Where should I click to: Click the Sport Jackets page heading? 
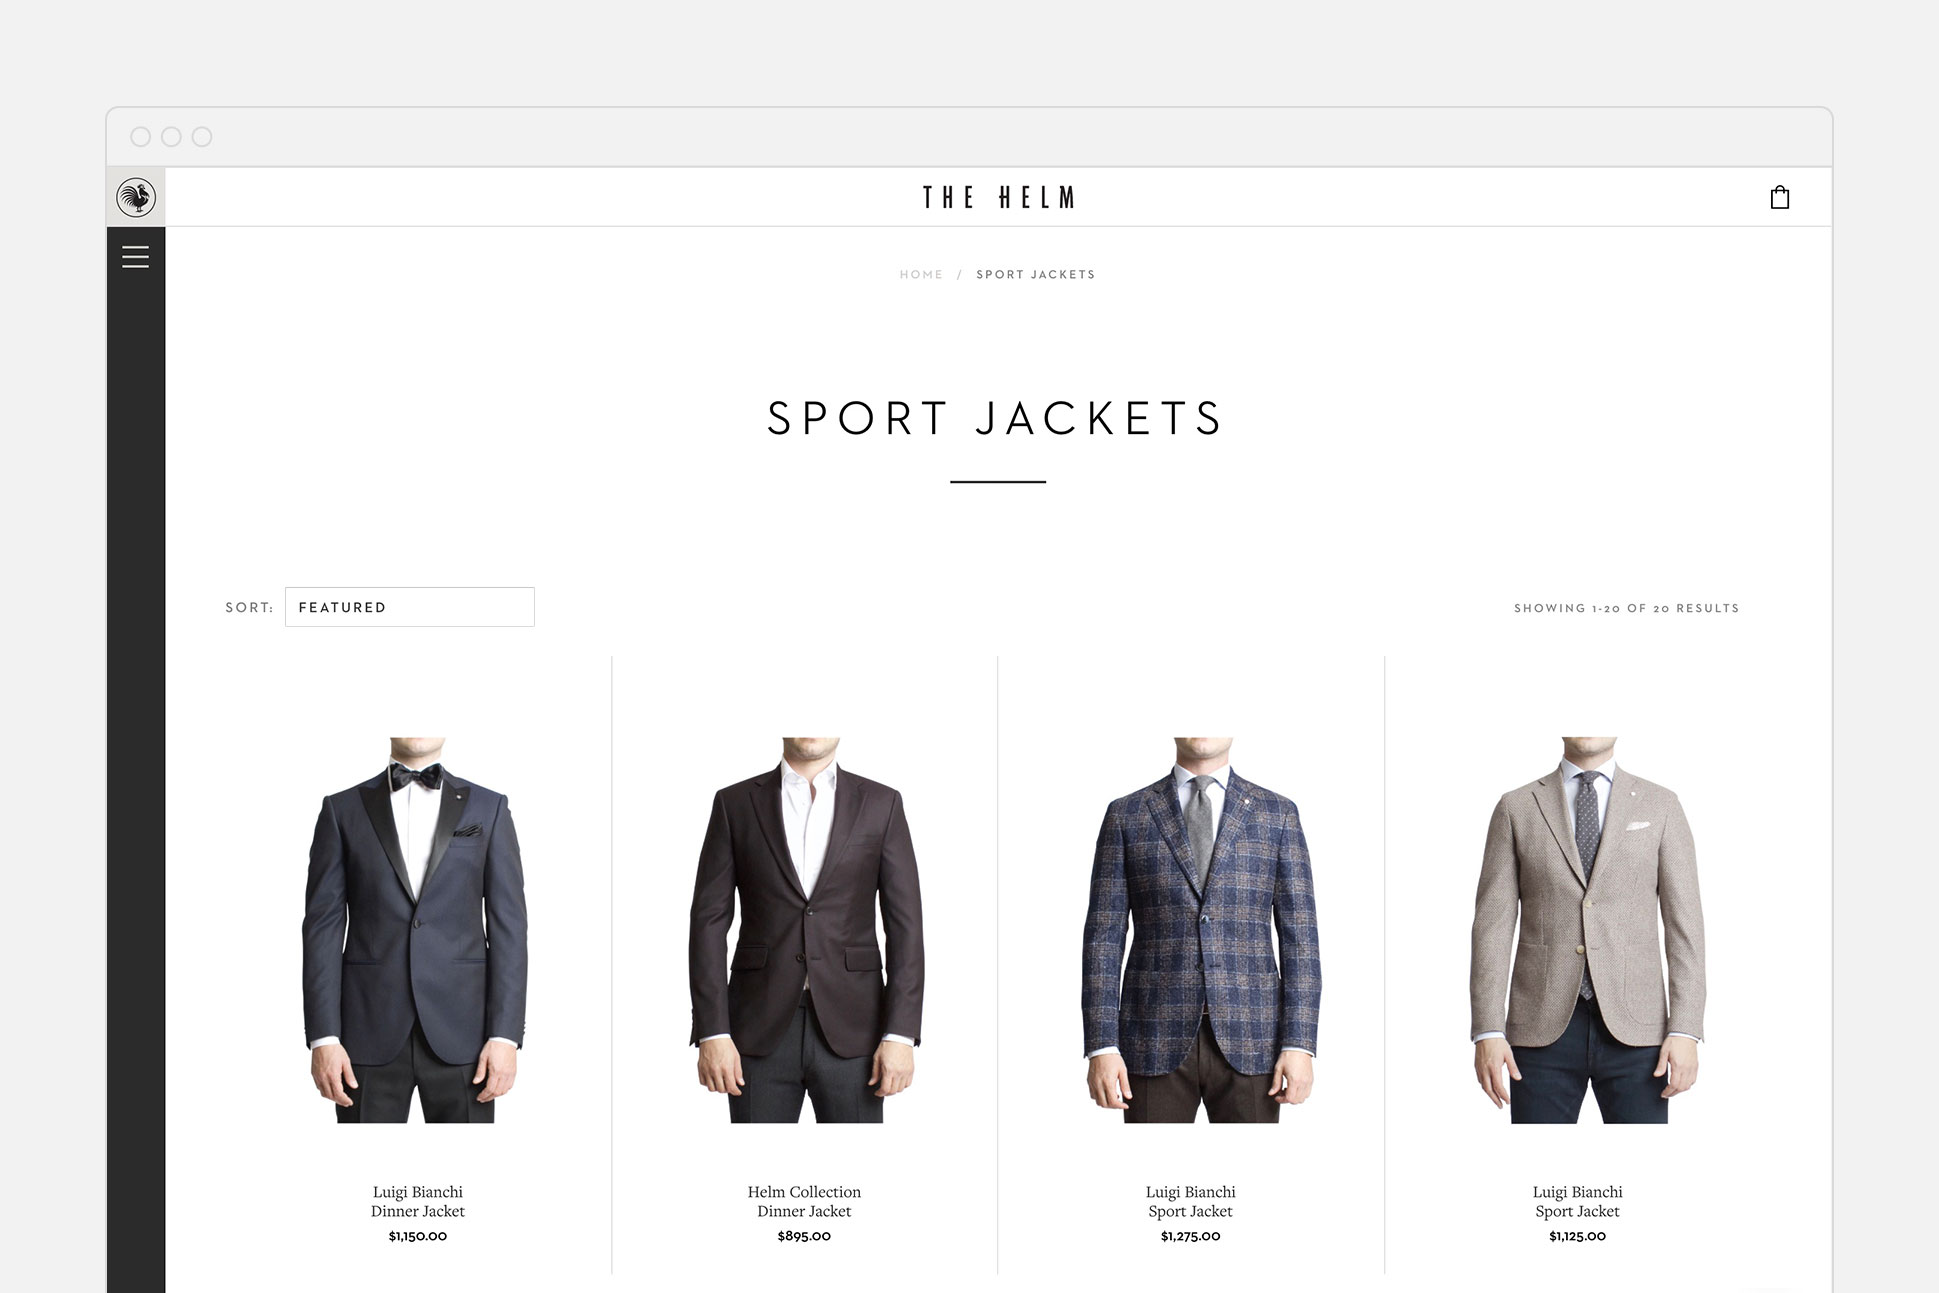click(x=996, y=418)
